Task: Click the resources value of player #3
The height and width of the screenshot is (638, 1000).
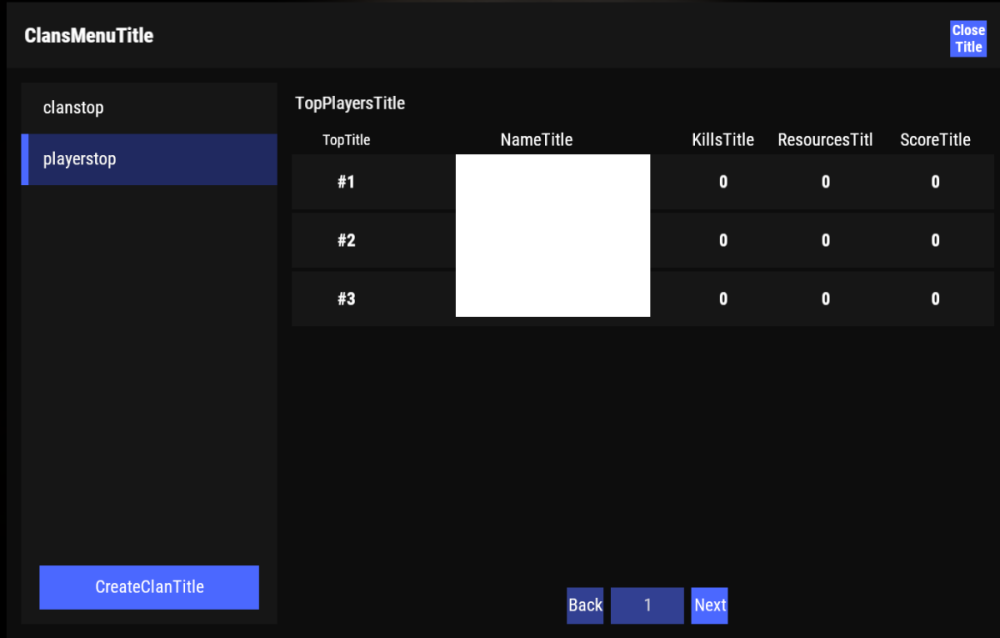Action: [825, 299]
